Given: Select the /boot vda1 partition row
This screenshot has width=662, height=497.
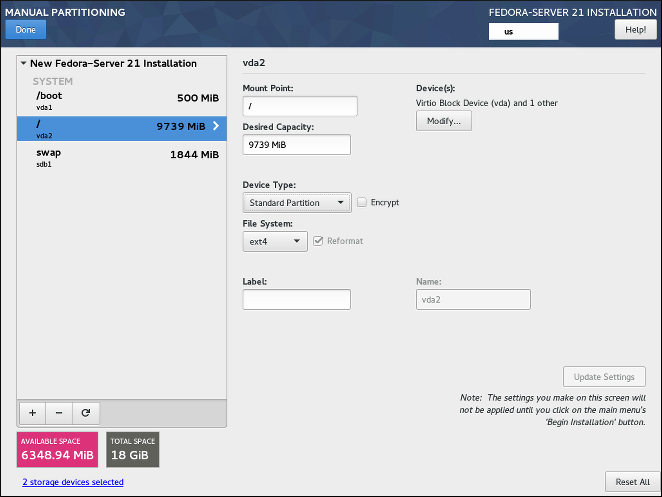Looking at the screenshot, I should click(x=122, y=100).
